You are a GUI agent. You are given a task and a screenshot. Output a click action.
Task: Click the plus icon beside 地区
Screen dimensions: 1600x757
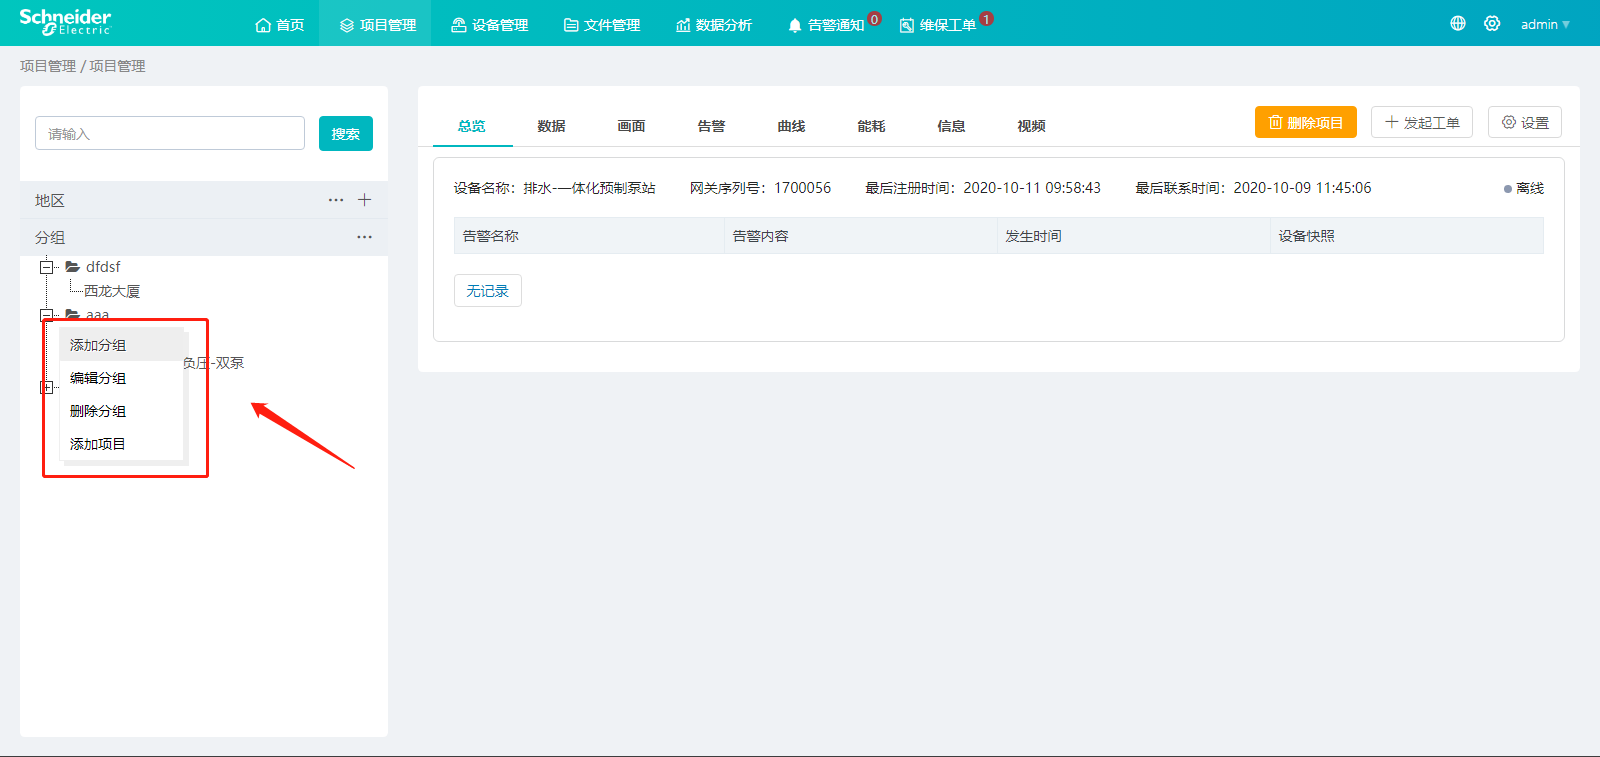coord(365,200)
